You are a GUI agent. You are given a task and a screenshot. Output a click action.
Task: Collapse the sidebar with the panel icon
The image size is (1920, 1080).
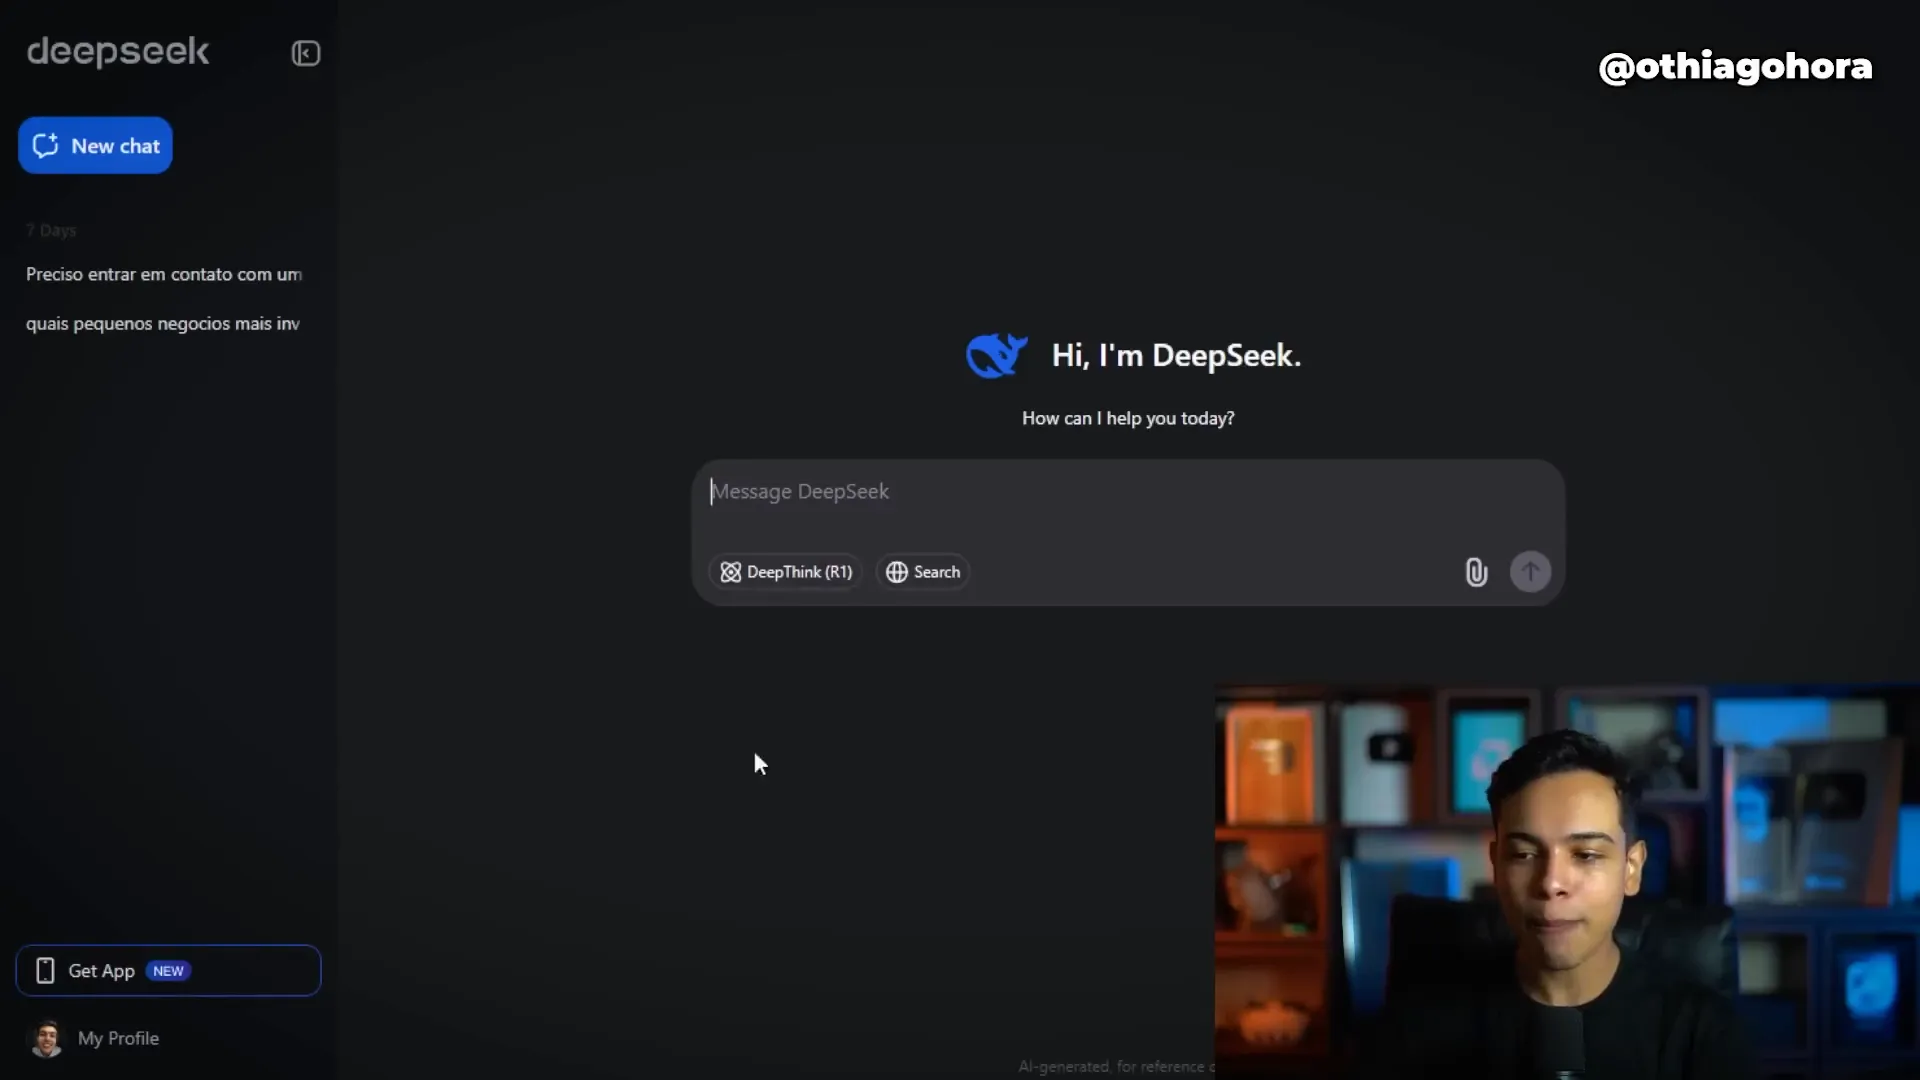305,53
